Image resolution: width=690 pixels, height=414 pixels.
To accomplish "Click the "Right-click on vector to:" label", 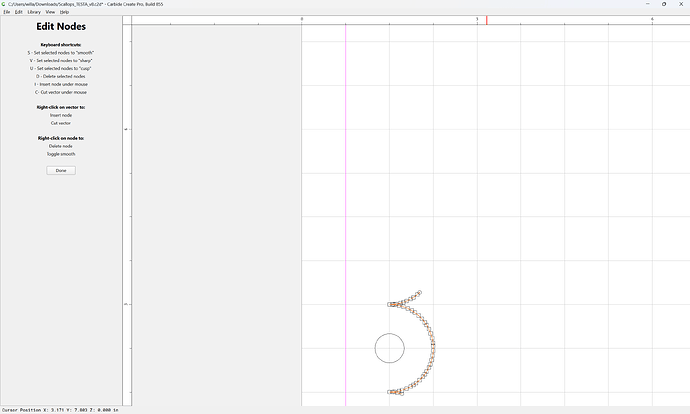I will pos(61,107).
